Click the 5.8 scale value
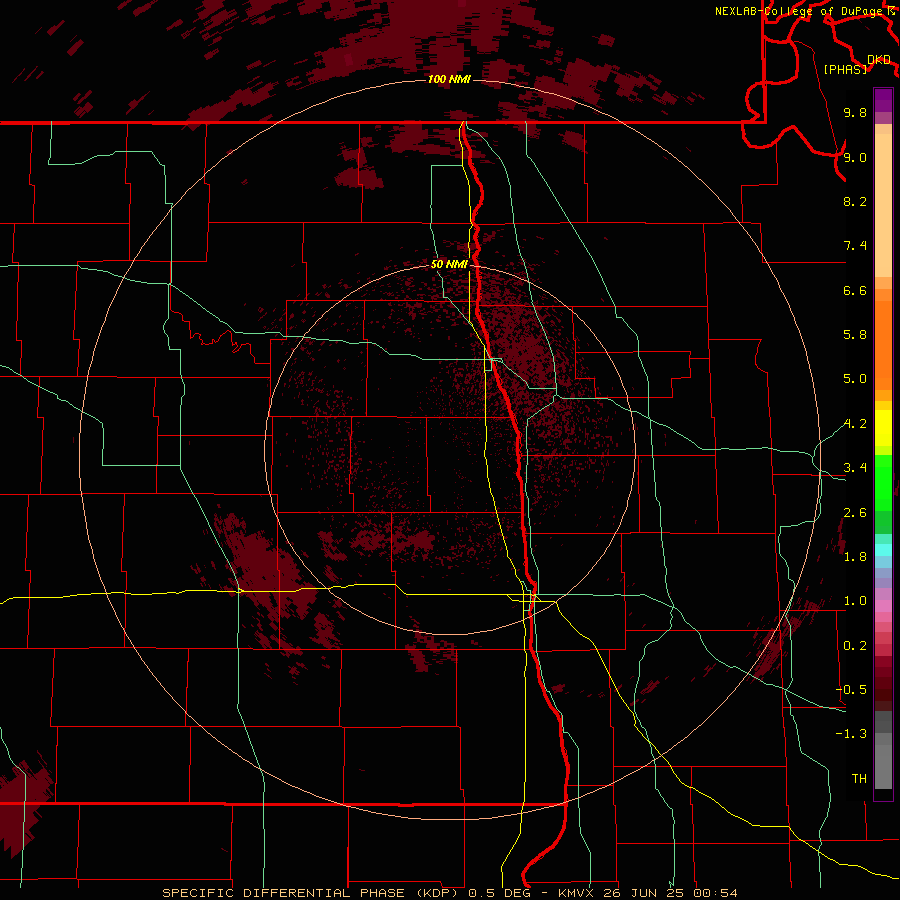The height and width of the screenshot is (900, 900). [x=855, y=335]
